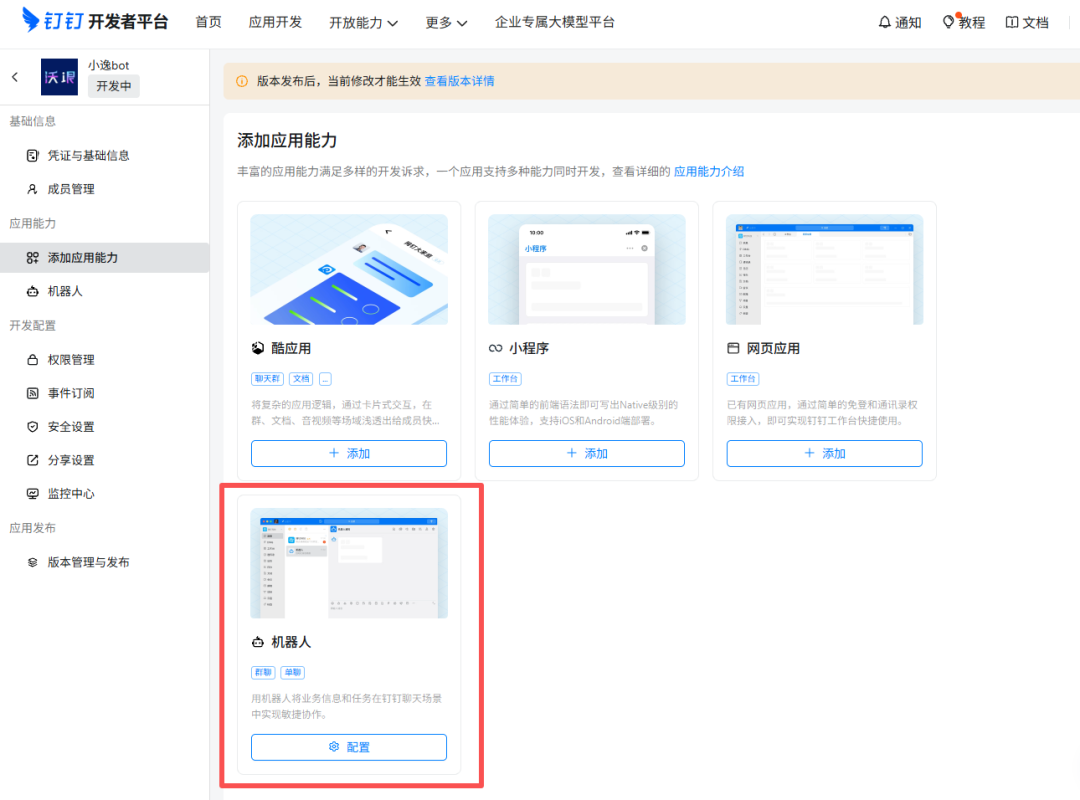Click the 监控中心 monitor icon in sidebar
This screenshot has width=1080, height=800.
pyautogui.click(x=33, y=494)
